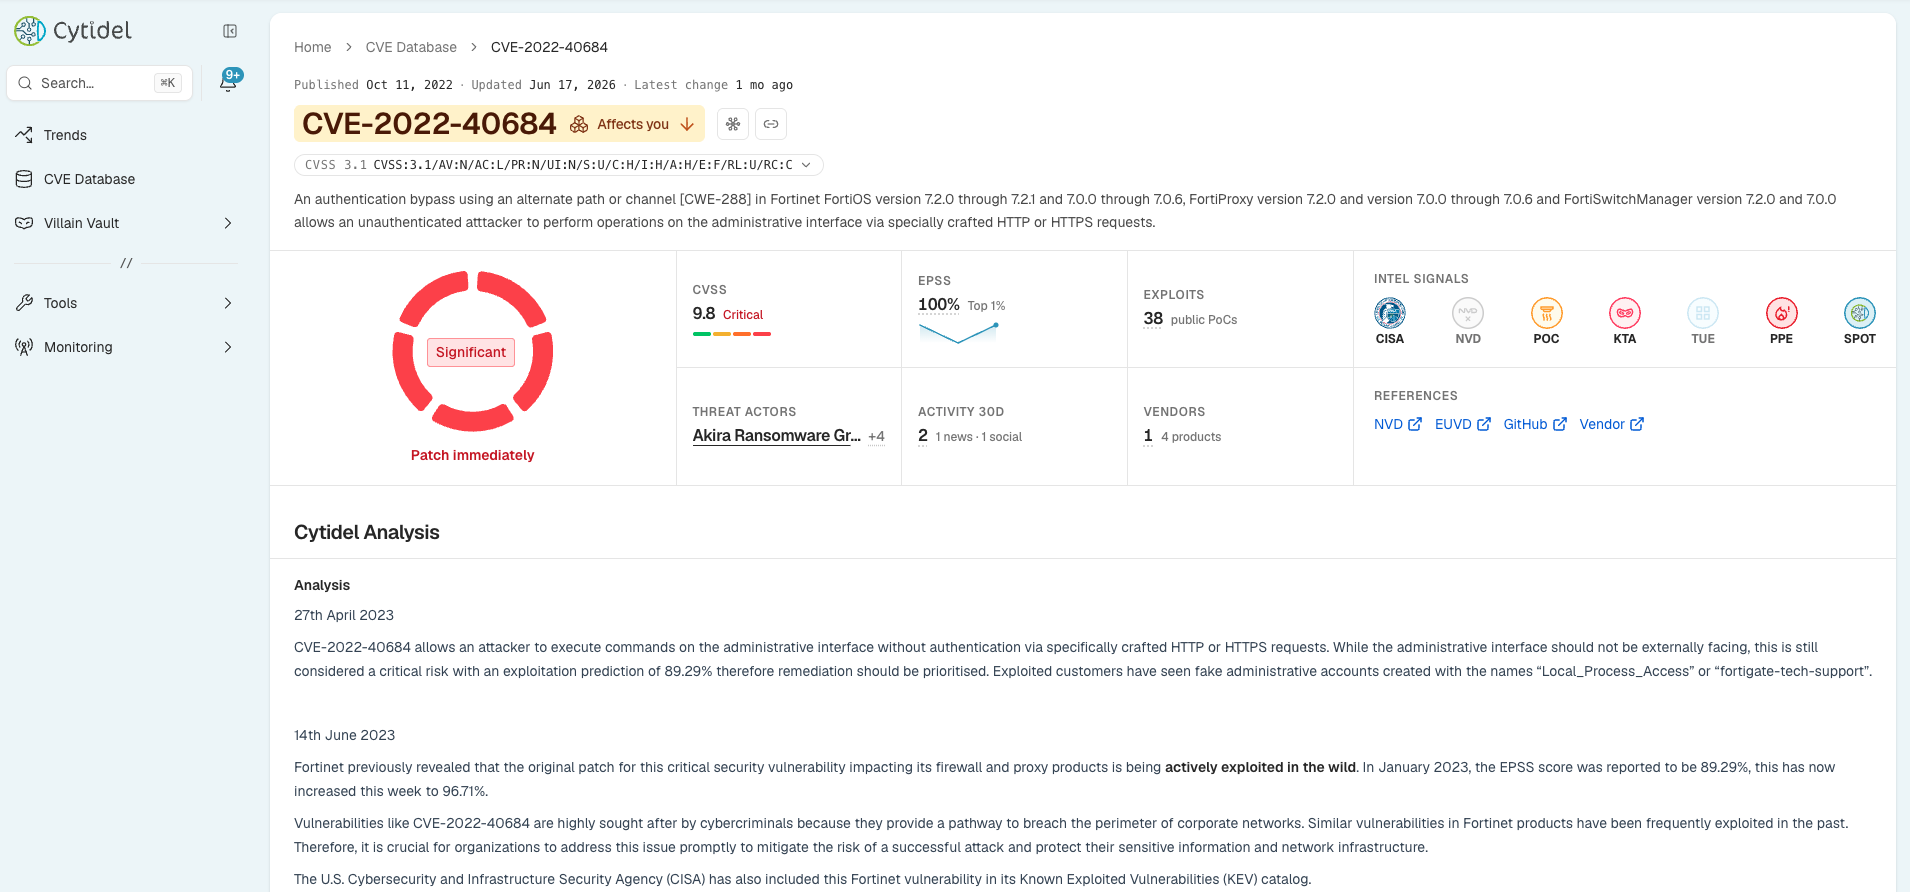The height and width of the screenshot is (892, 1910).
Task: Click the 27th April 2023 analysis date
Action: [x=344, y=615]
